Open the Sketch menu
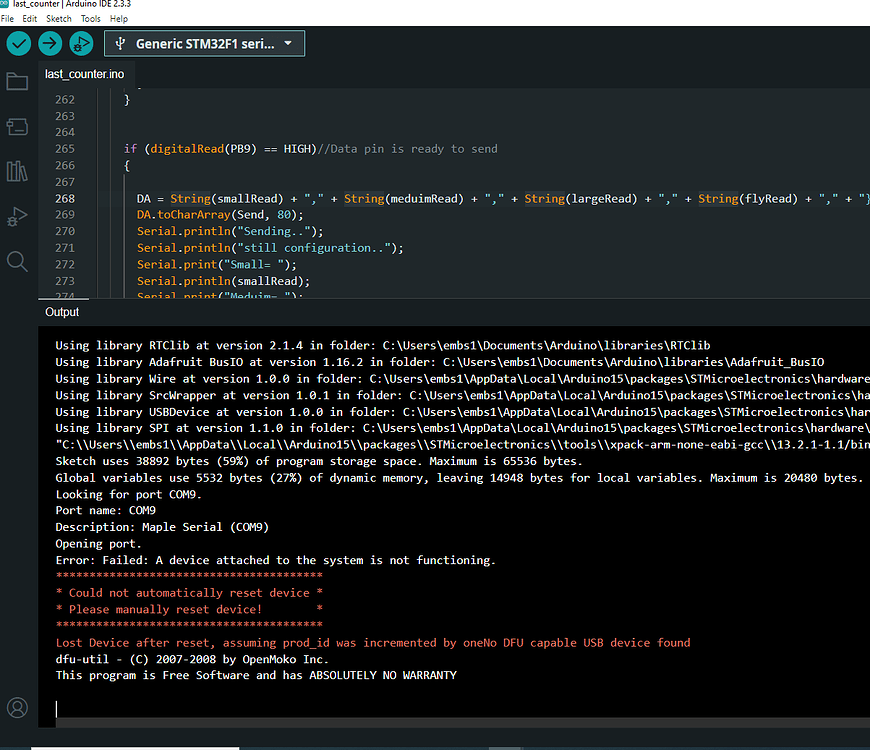The height and width of the screenshot is (750, 870). pyautogui.click(x=58, y=18)
